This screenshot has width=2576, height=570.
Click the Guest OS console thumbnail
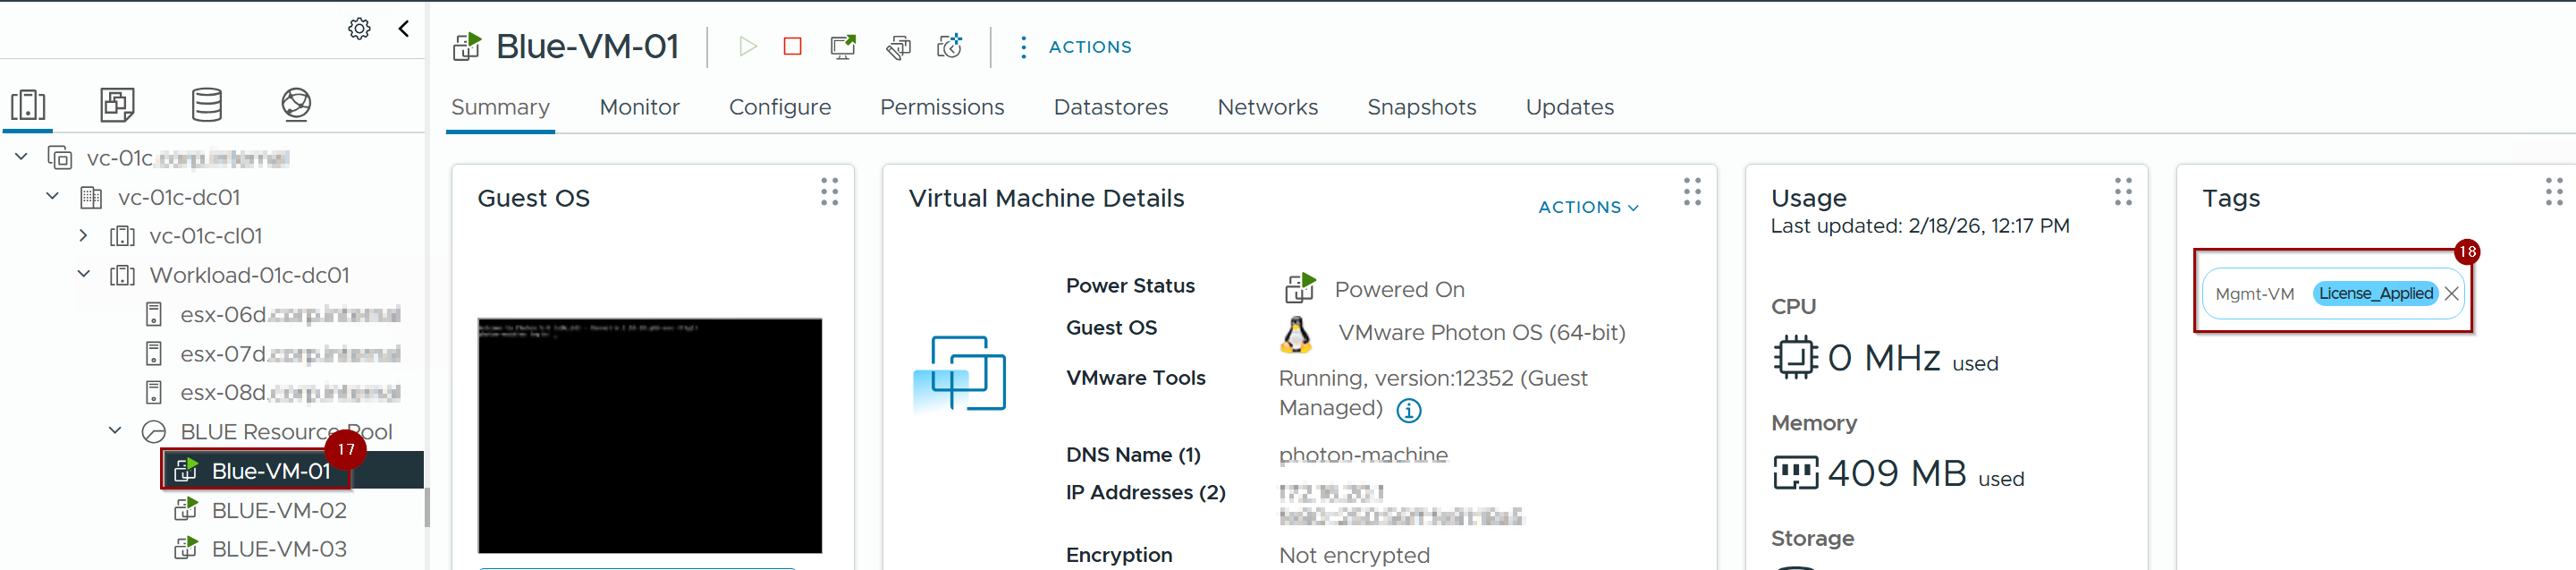click(649, 435)
